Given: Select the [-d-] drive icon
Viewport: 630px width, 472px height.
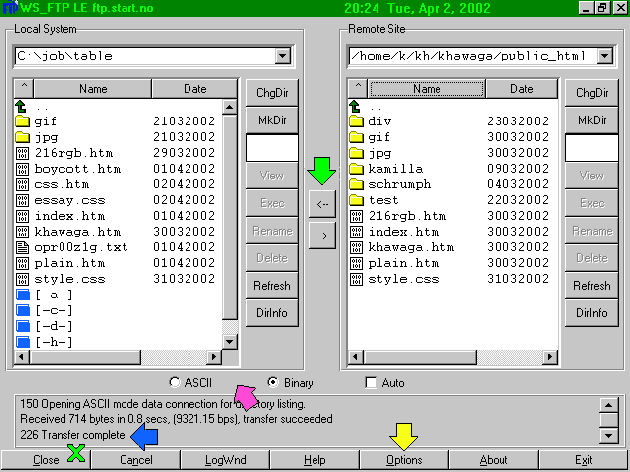Looking at the screenshot, I should (23, 326).
